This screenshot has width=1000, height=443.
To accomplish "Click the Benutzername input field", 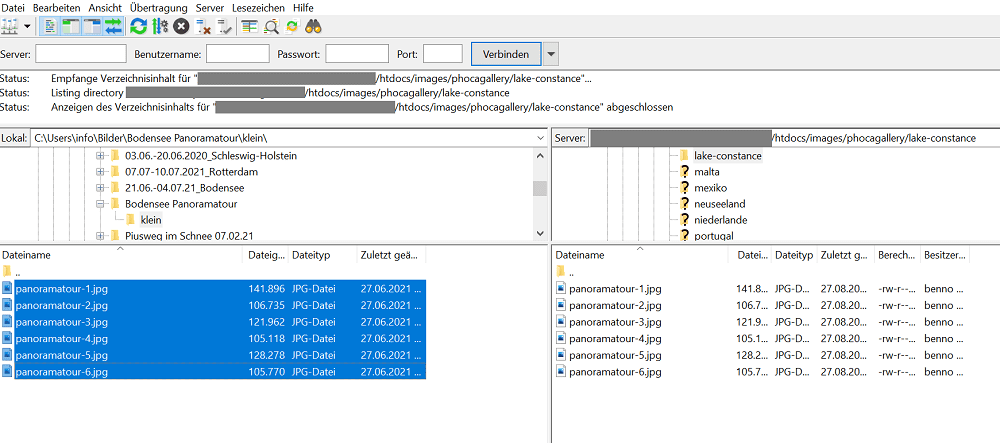I will [x=237, y=54].
